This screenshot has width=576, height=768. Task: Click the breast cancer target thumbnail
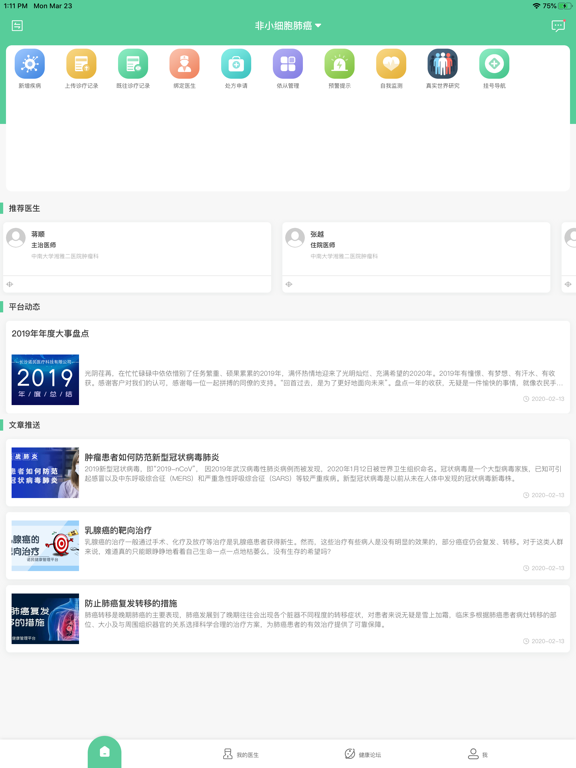click(45, 546)
